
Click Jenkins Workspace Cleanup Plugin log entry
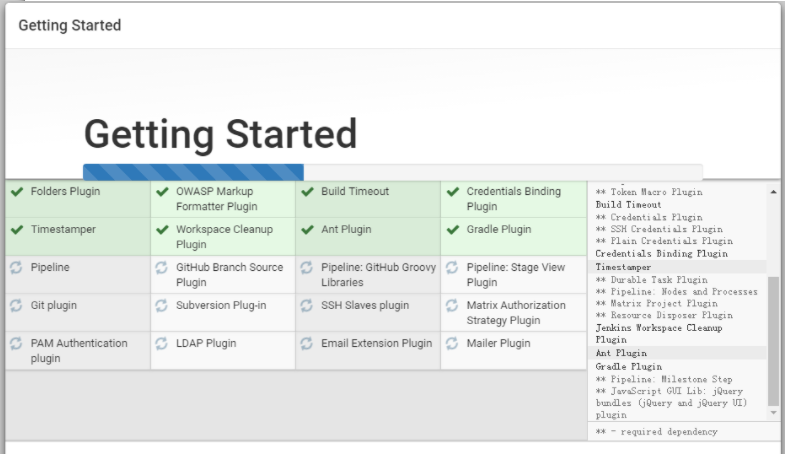(660, 334)
